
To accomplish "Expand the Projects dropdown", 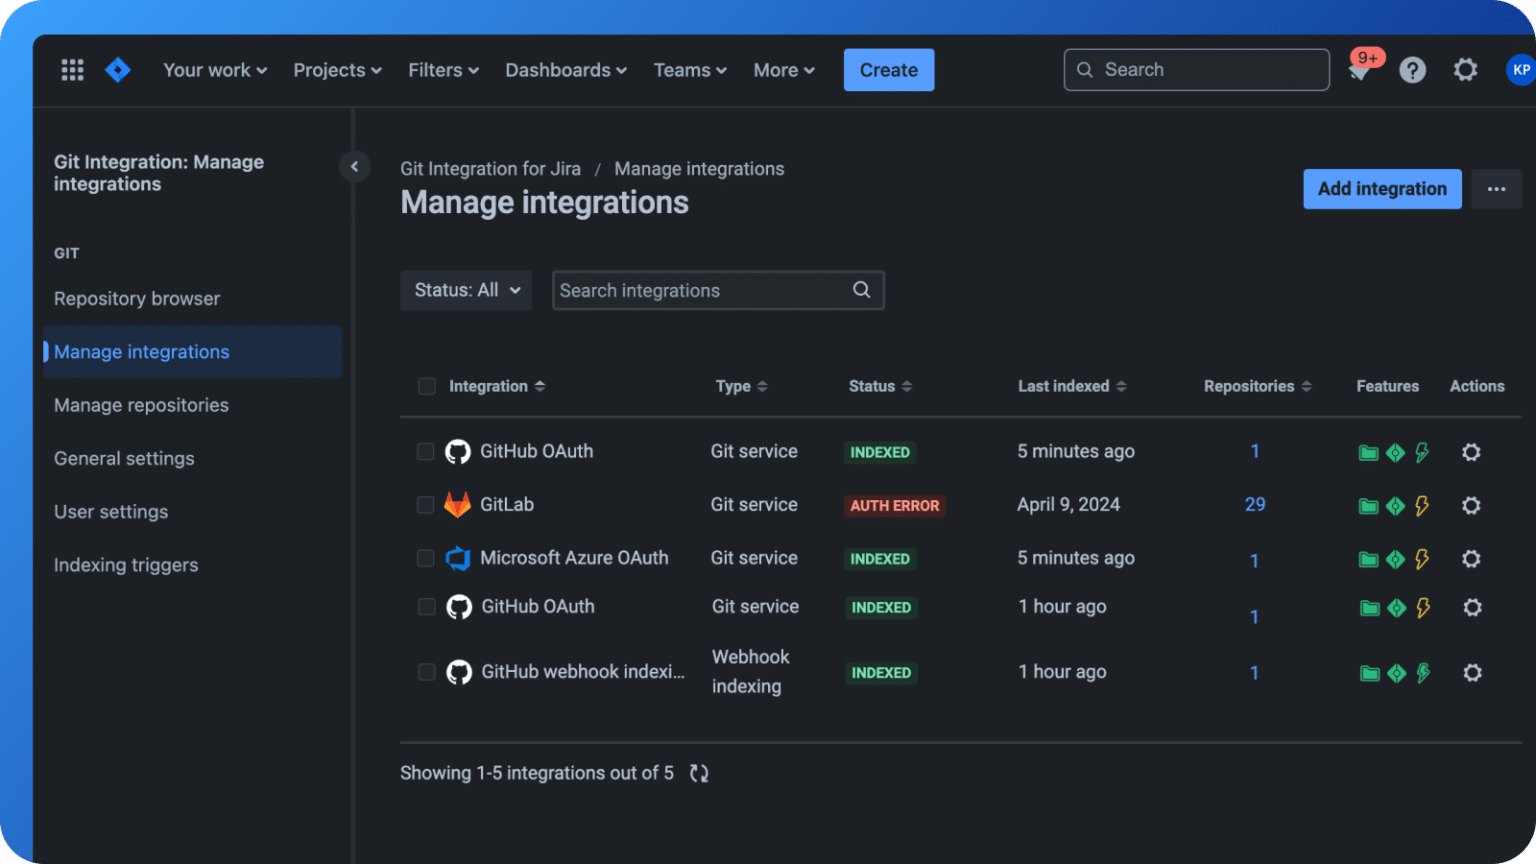I will [337, 70].
